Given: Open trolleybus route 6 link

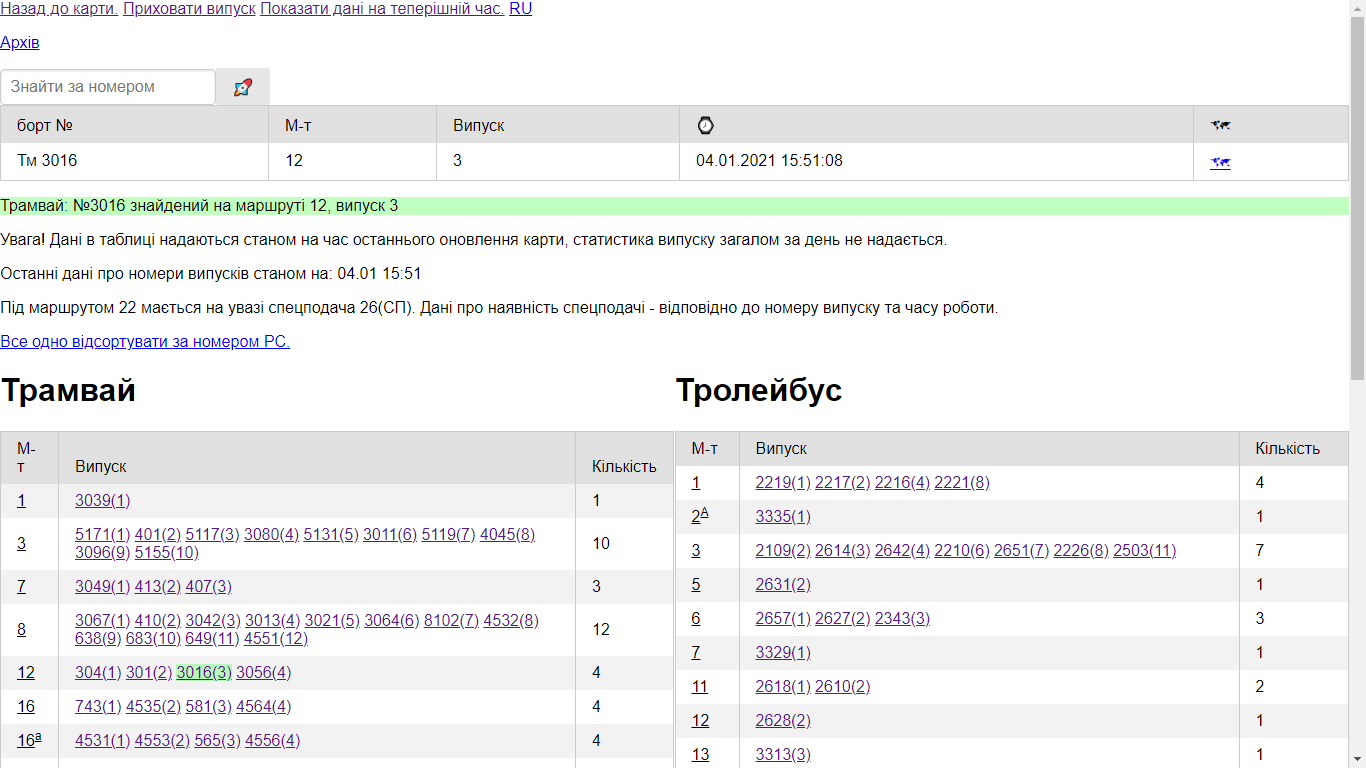Looking at the screenshot, I should (x=696, y=619).
